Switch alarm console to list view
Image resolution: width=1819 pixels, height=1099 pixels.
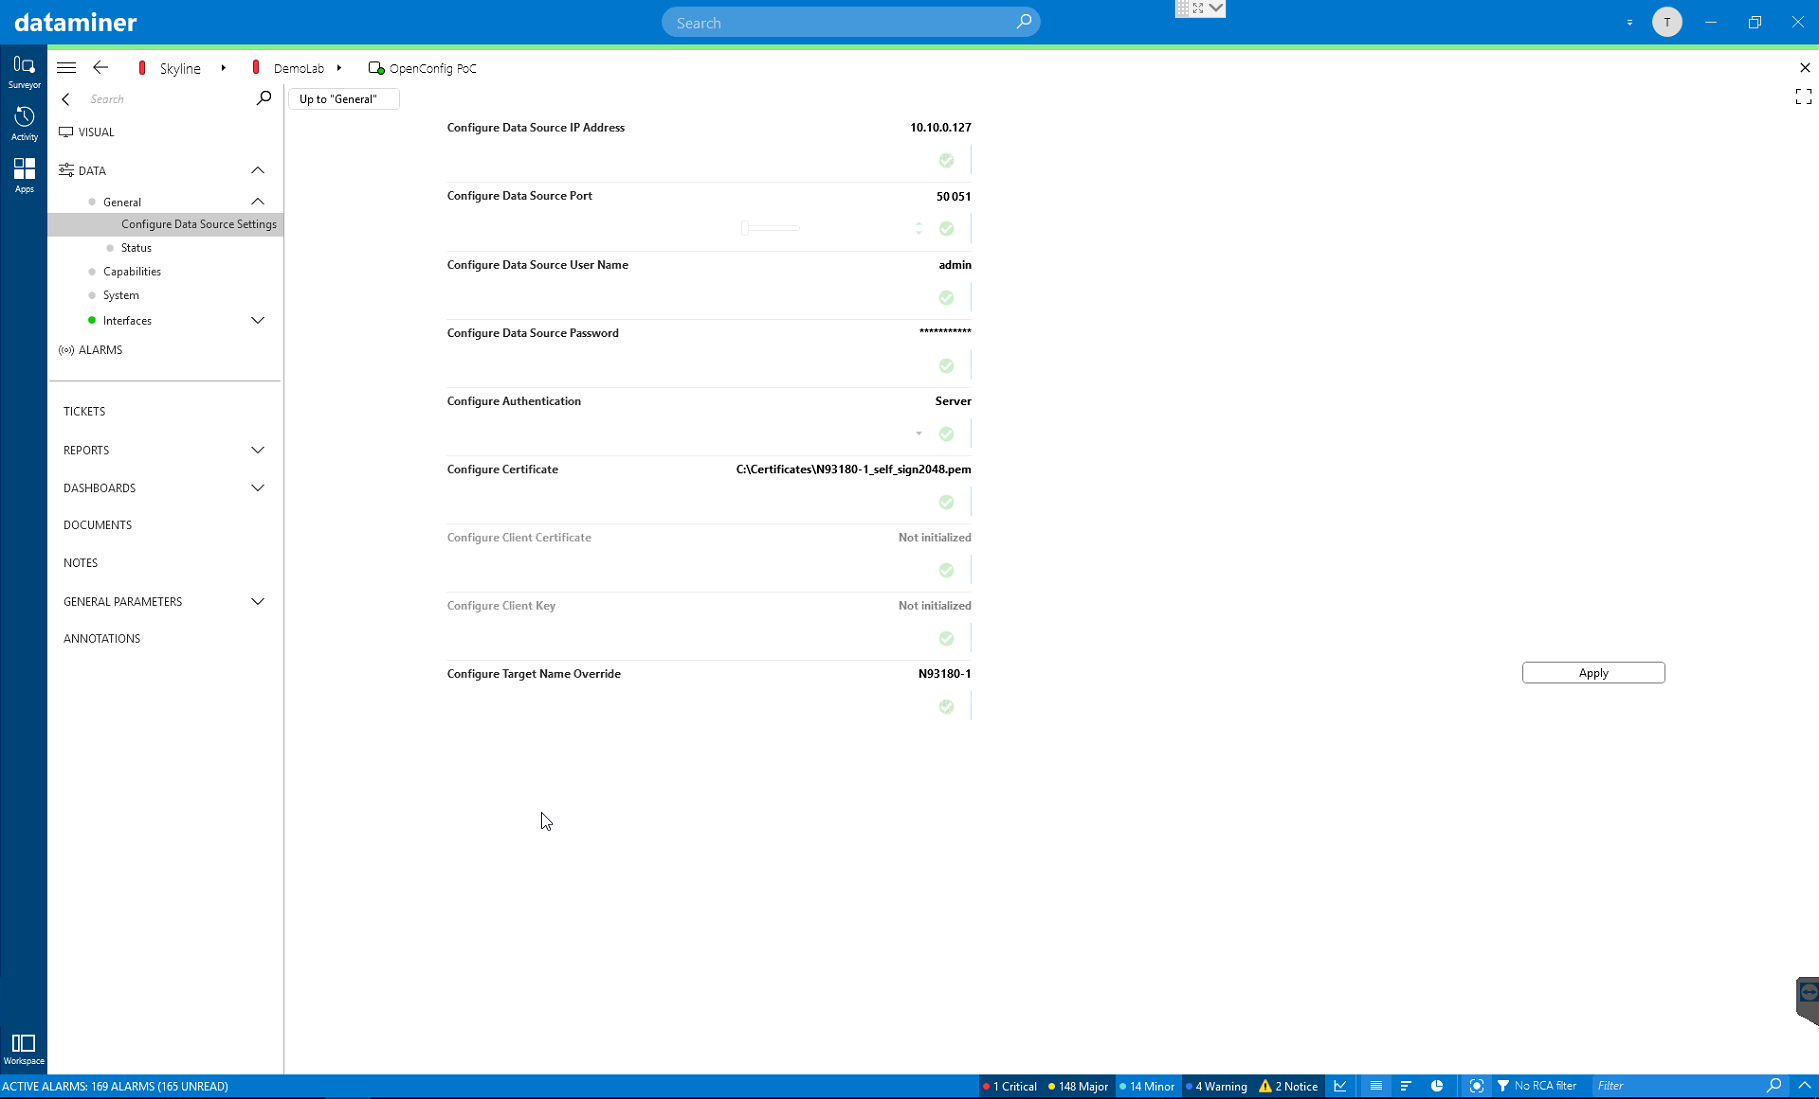coord(1376,1086)
